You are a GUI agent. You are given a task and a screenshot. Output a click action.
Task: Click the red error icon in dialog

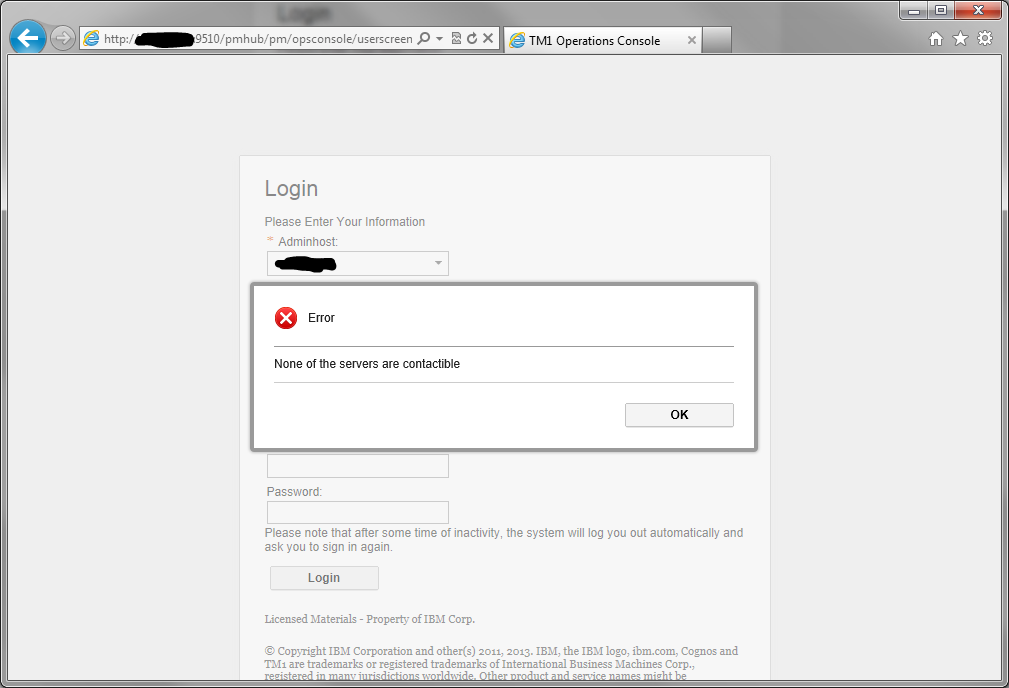[x=286, y=318]
